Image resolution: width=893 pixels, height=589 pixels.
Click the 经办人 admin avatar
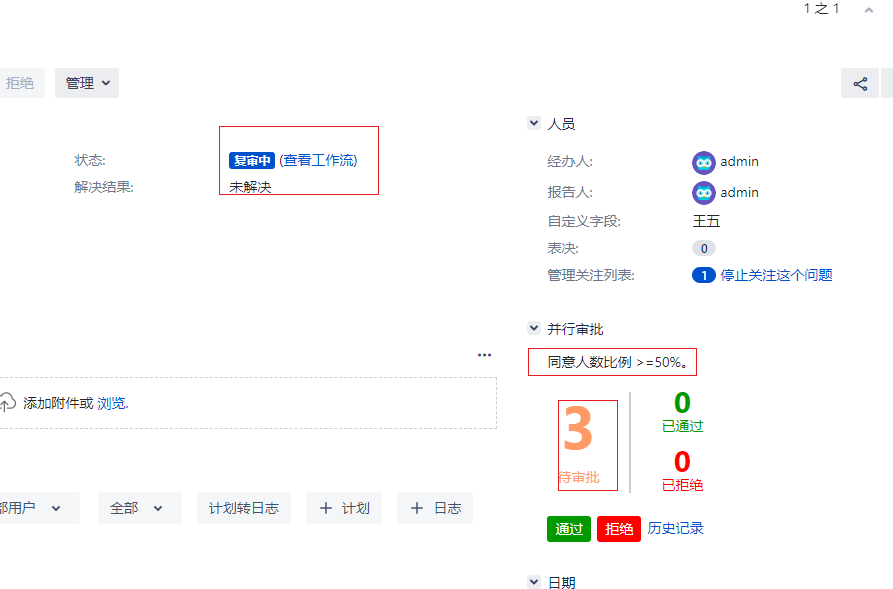704,162
